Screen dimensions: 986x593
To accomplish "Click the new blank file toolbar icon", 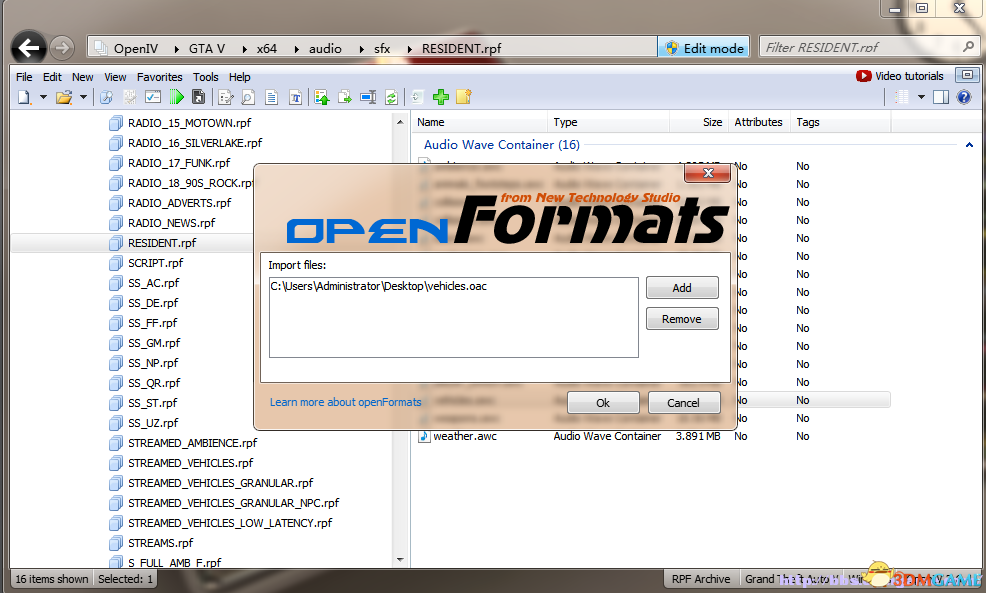I will [25, 97].
